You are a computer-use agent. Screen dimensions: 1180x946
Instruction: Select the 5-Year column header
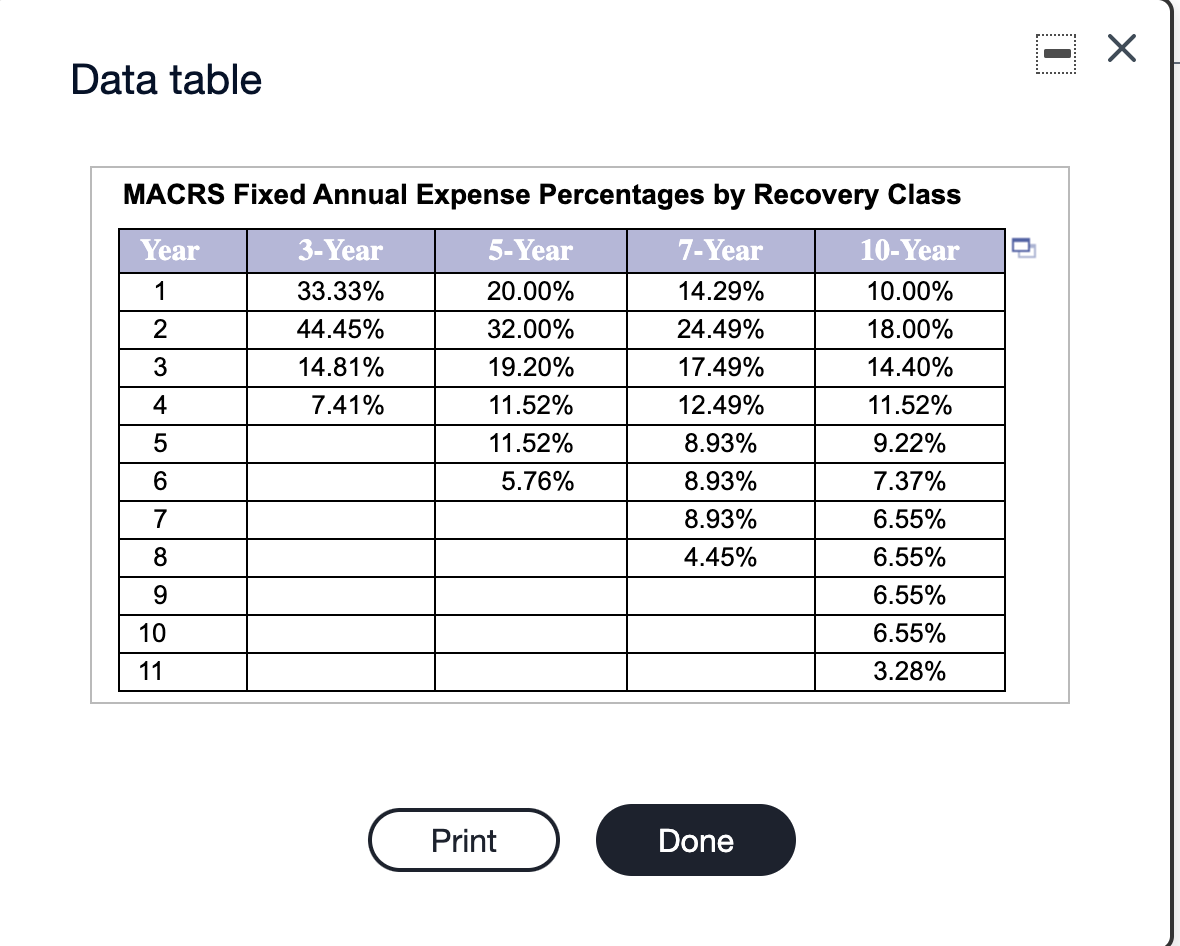click(530, 251)
